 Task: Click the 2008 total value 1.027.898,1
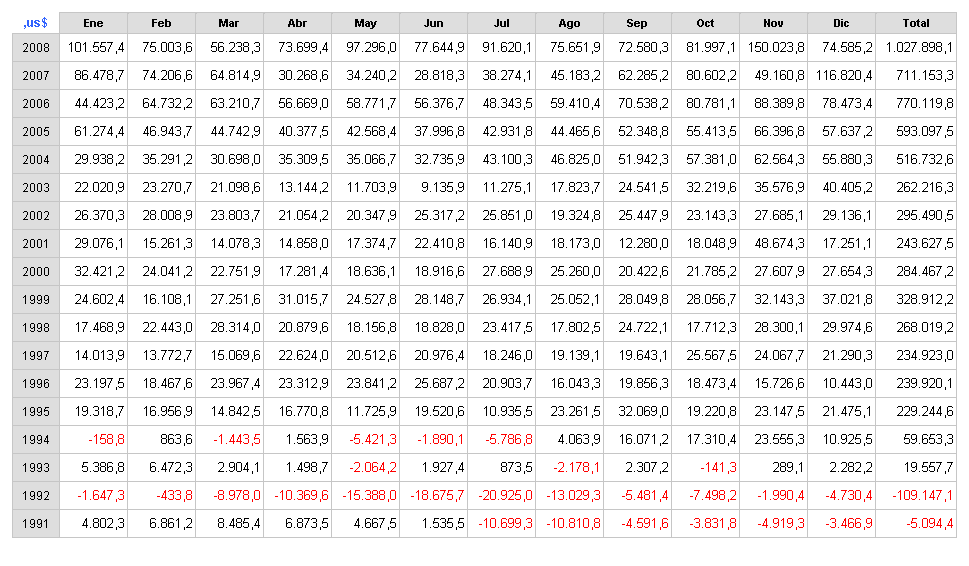click(919, 48)
